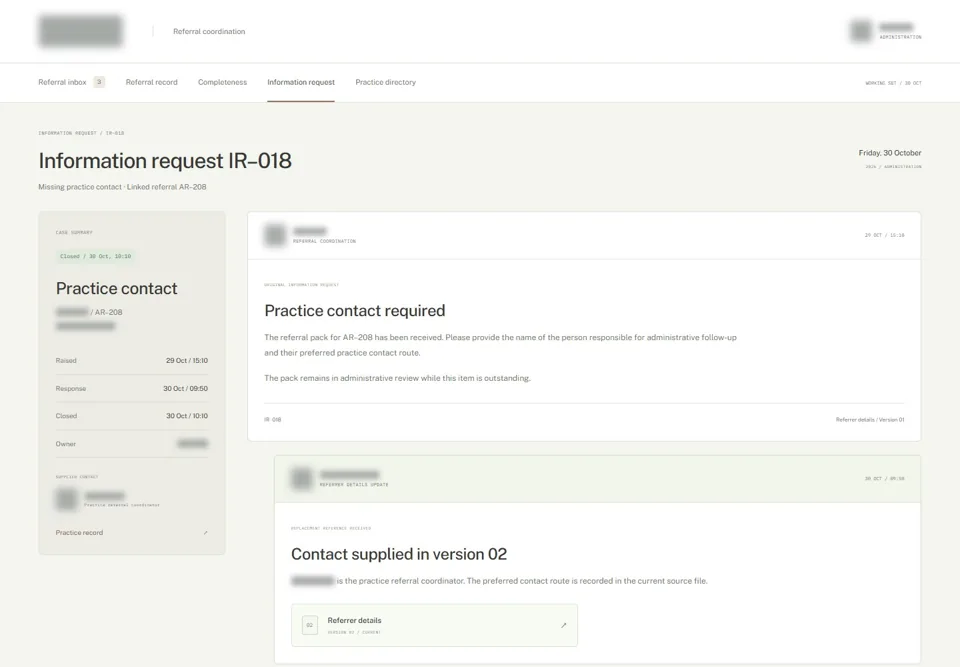This screenshot has width=960, height=667.
Task: Click the '/ AR-208' reference in case summary
Action: coord(107,312)
